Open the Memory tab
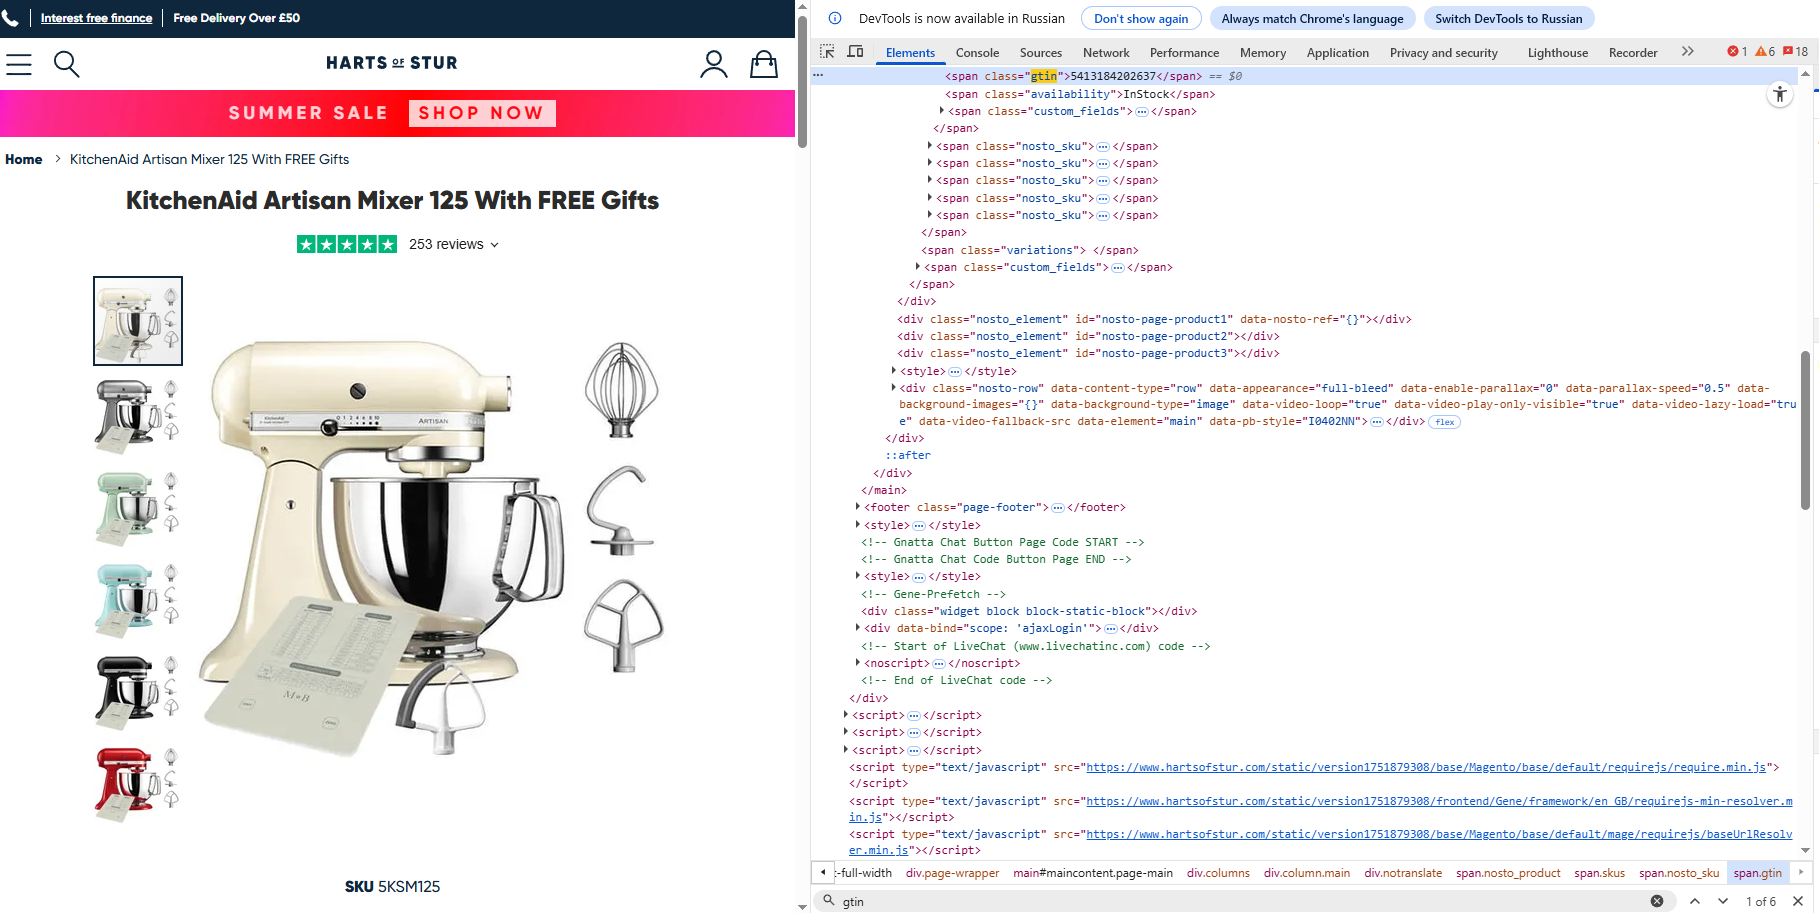Screen dimensions: 1819x913 [1263, 52]
